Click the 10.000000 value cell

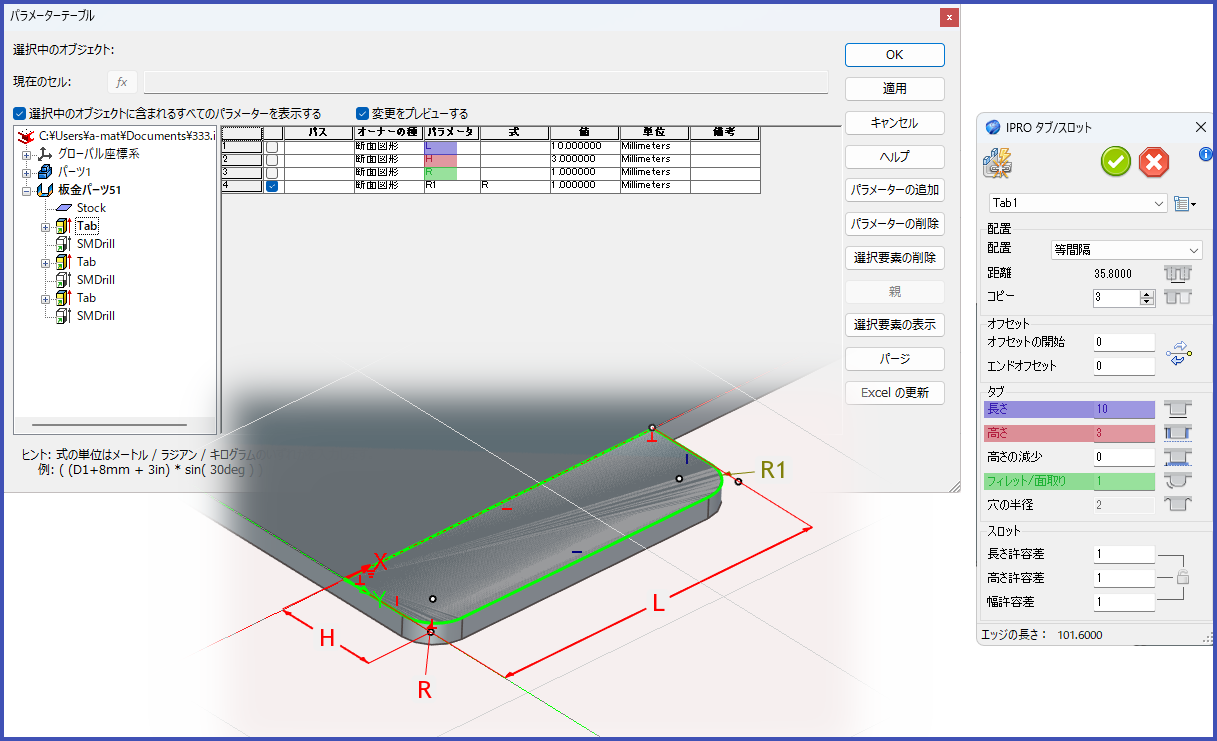(584, 146)
